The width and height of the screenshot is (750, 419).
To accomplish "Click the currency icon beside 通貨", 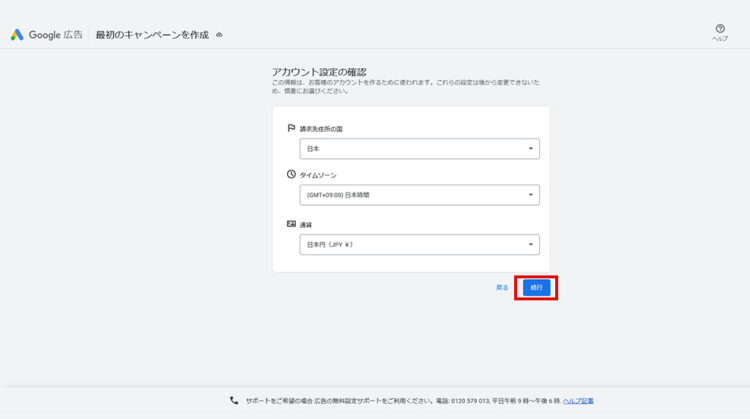I will click(x=291, y=225).
